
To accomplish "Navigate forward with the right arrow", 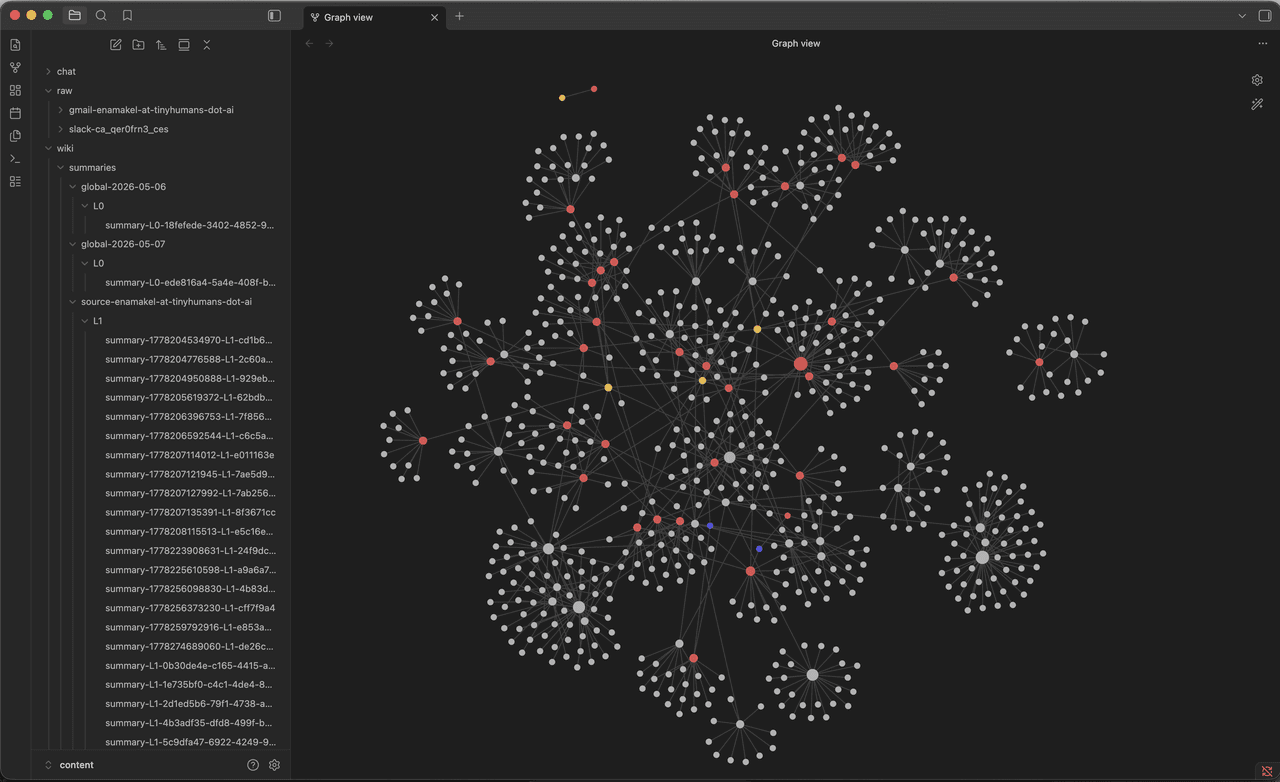I will coord(329,43).
